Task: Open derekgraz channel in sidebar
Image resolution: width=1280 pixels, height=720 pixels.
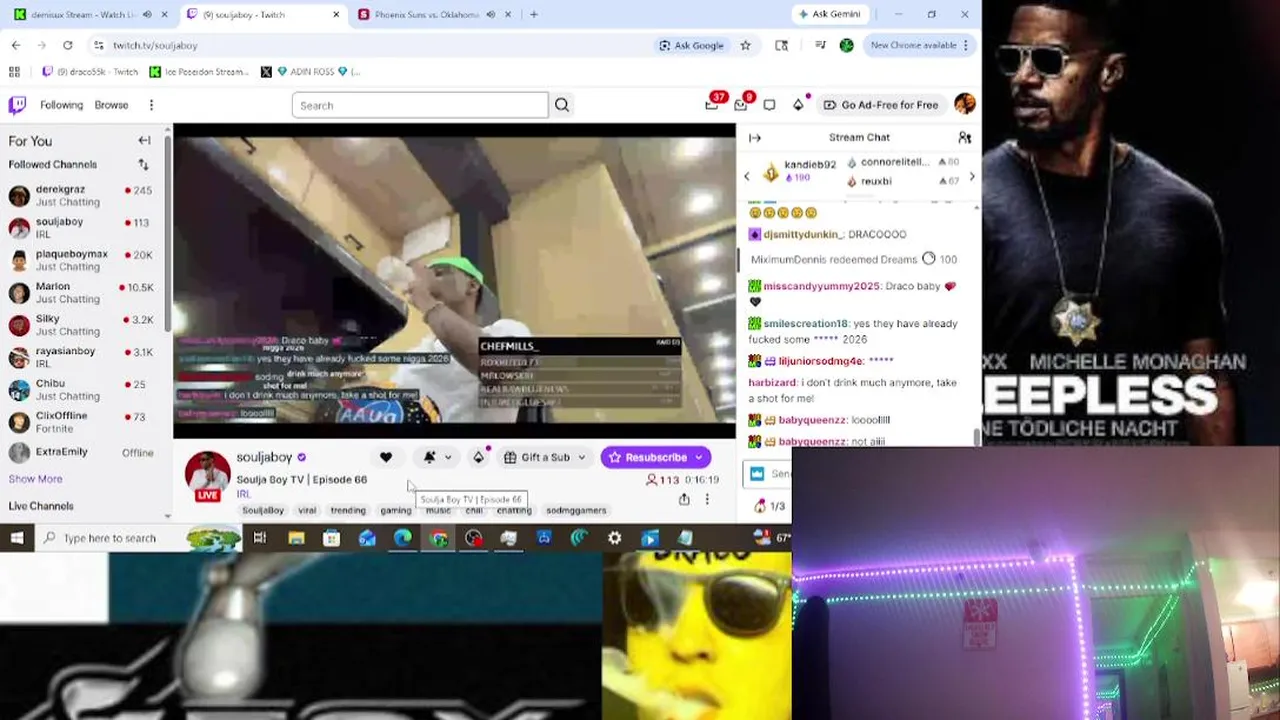Action: (84, 195)
